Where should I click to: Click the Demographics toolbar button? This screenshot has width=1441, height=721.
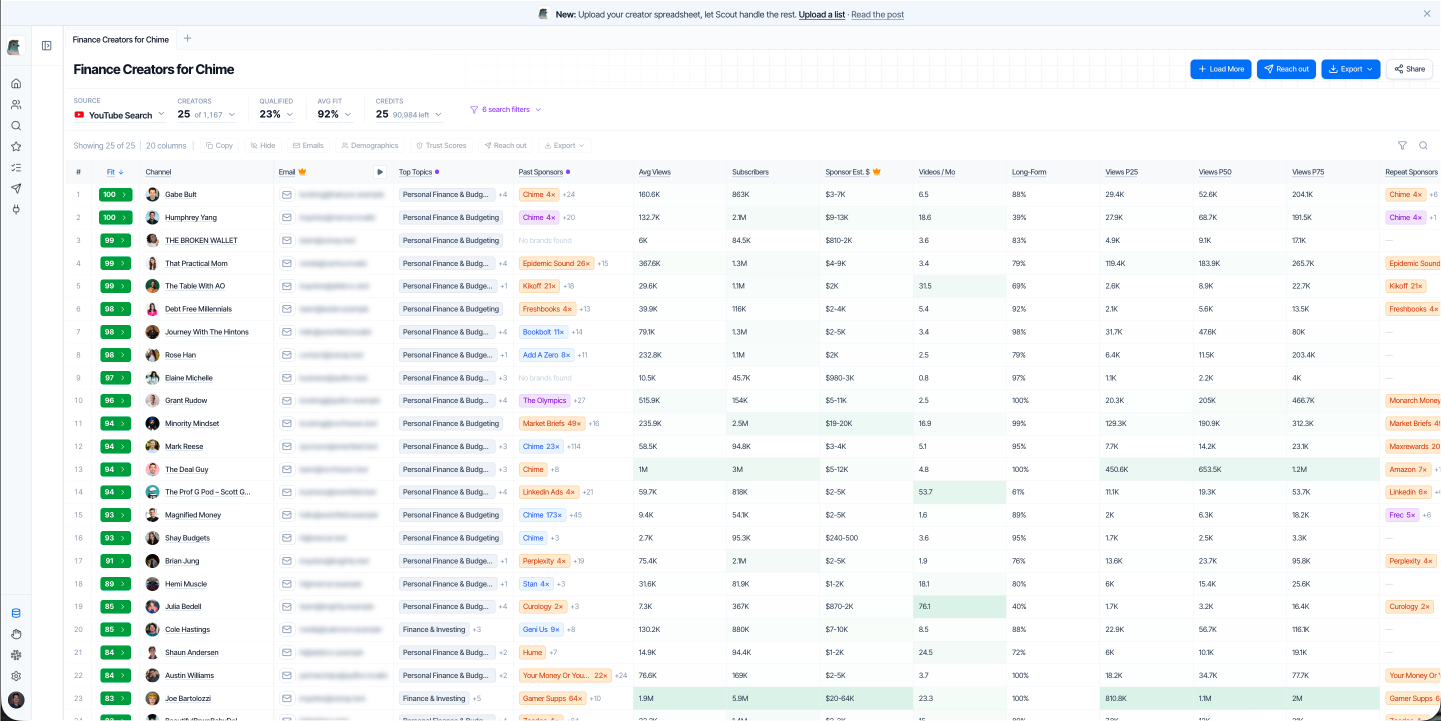[370, 145]
